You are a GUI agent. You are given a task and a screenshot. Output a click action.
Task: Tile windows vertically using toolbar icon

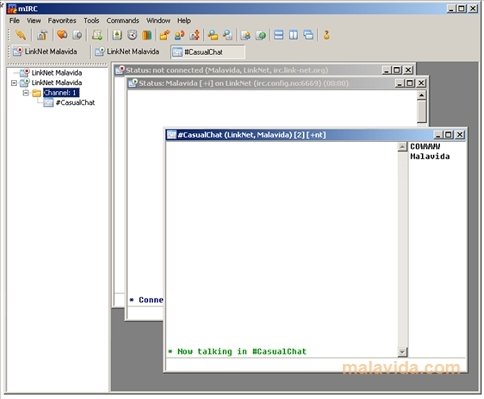point(293,35)
